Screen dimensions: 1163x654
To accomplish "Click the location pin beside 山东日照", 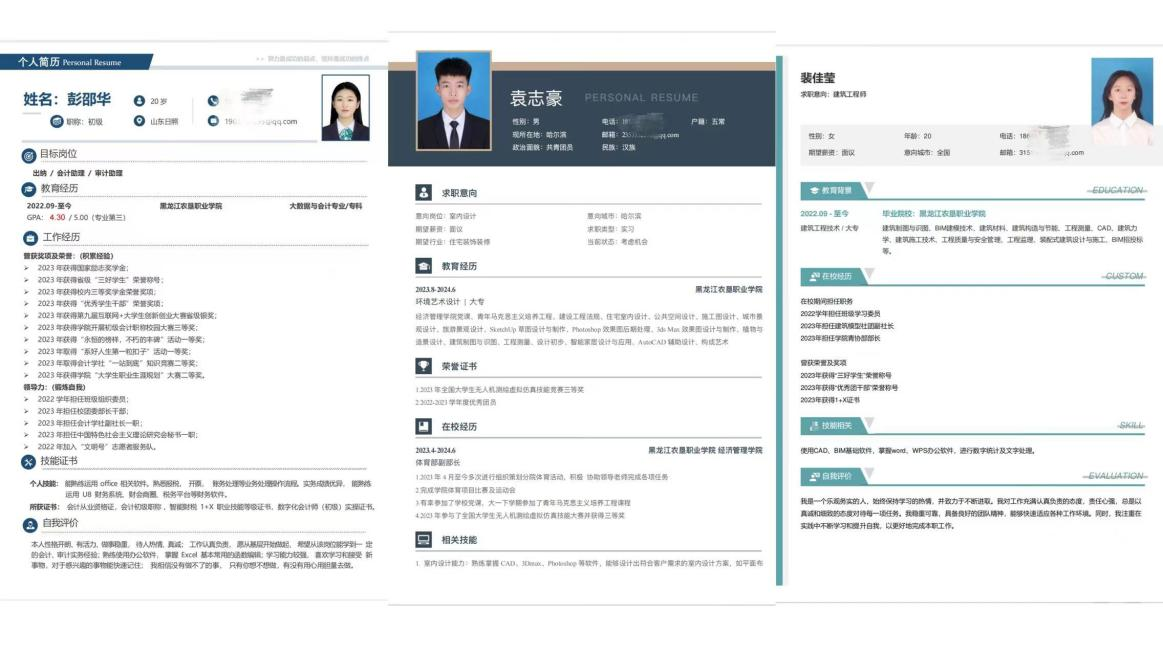I will click(139, 121).
